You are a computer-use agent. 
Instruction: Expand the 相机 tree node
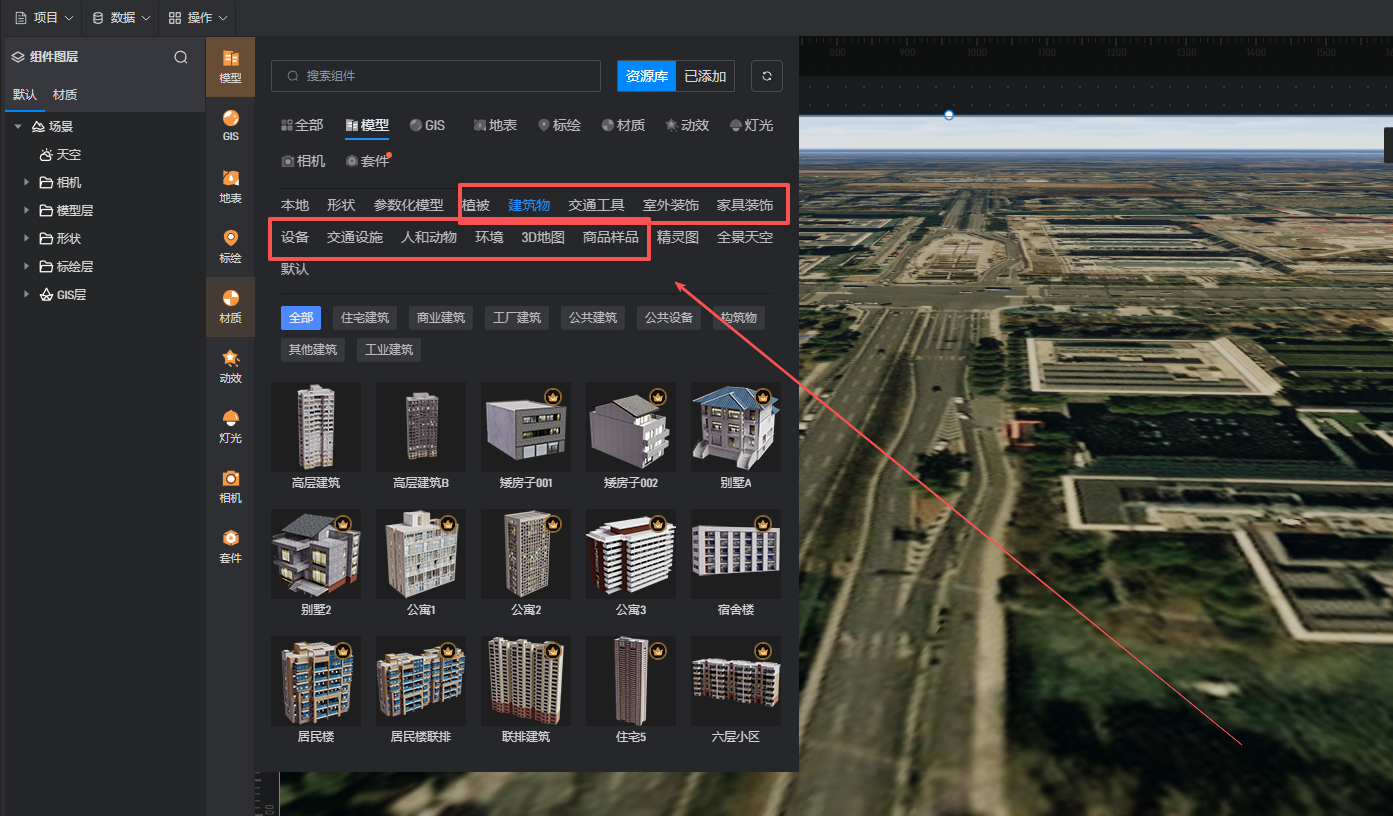pos(26,183)
